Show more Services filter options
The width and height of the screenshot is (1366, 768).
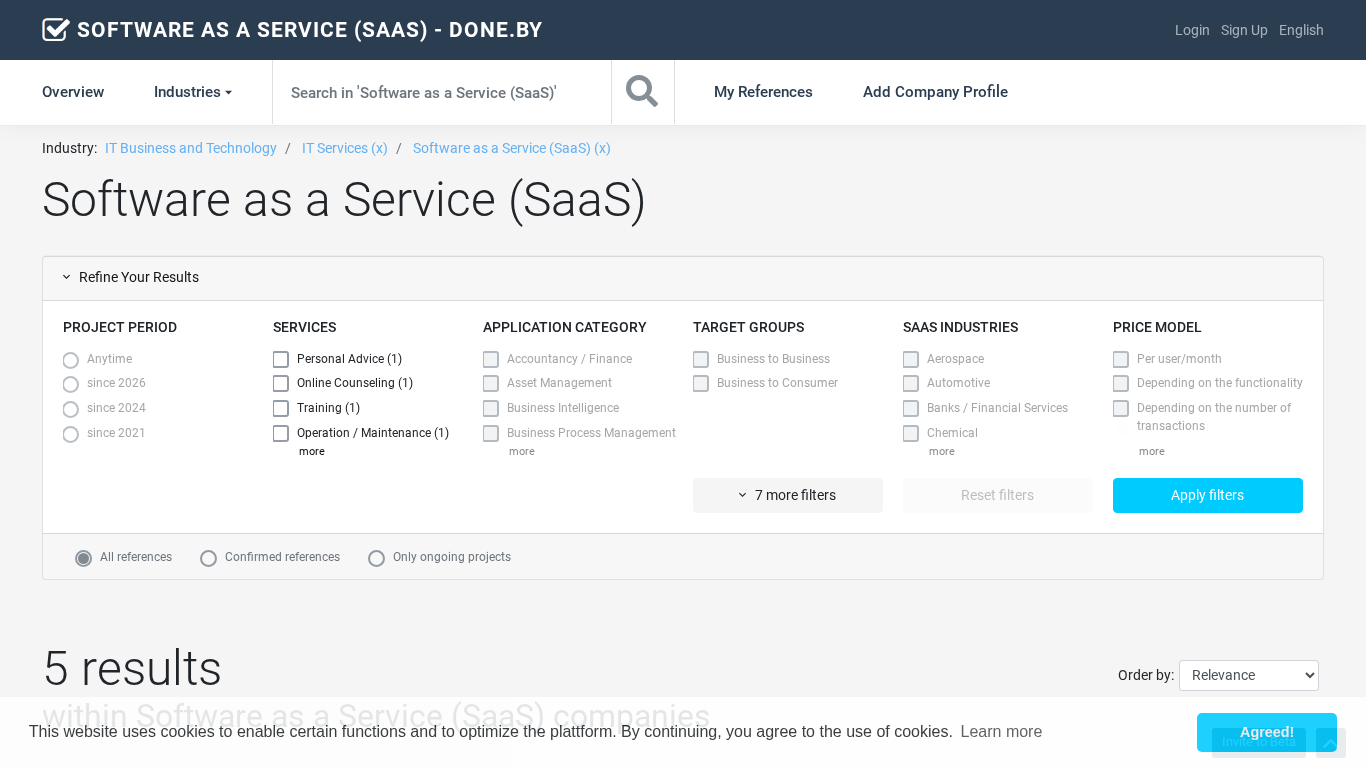coord(311,452)
